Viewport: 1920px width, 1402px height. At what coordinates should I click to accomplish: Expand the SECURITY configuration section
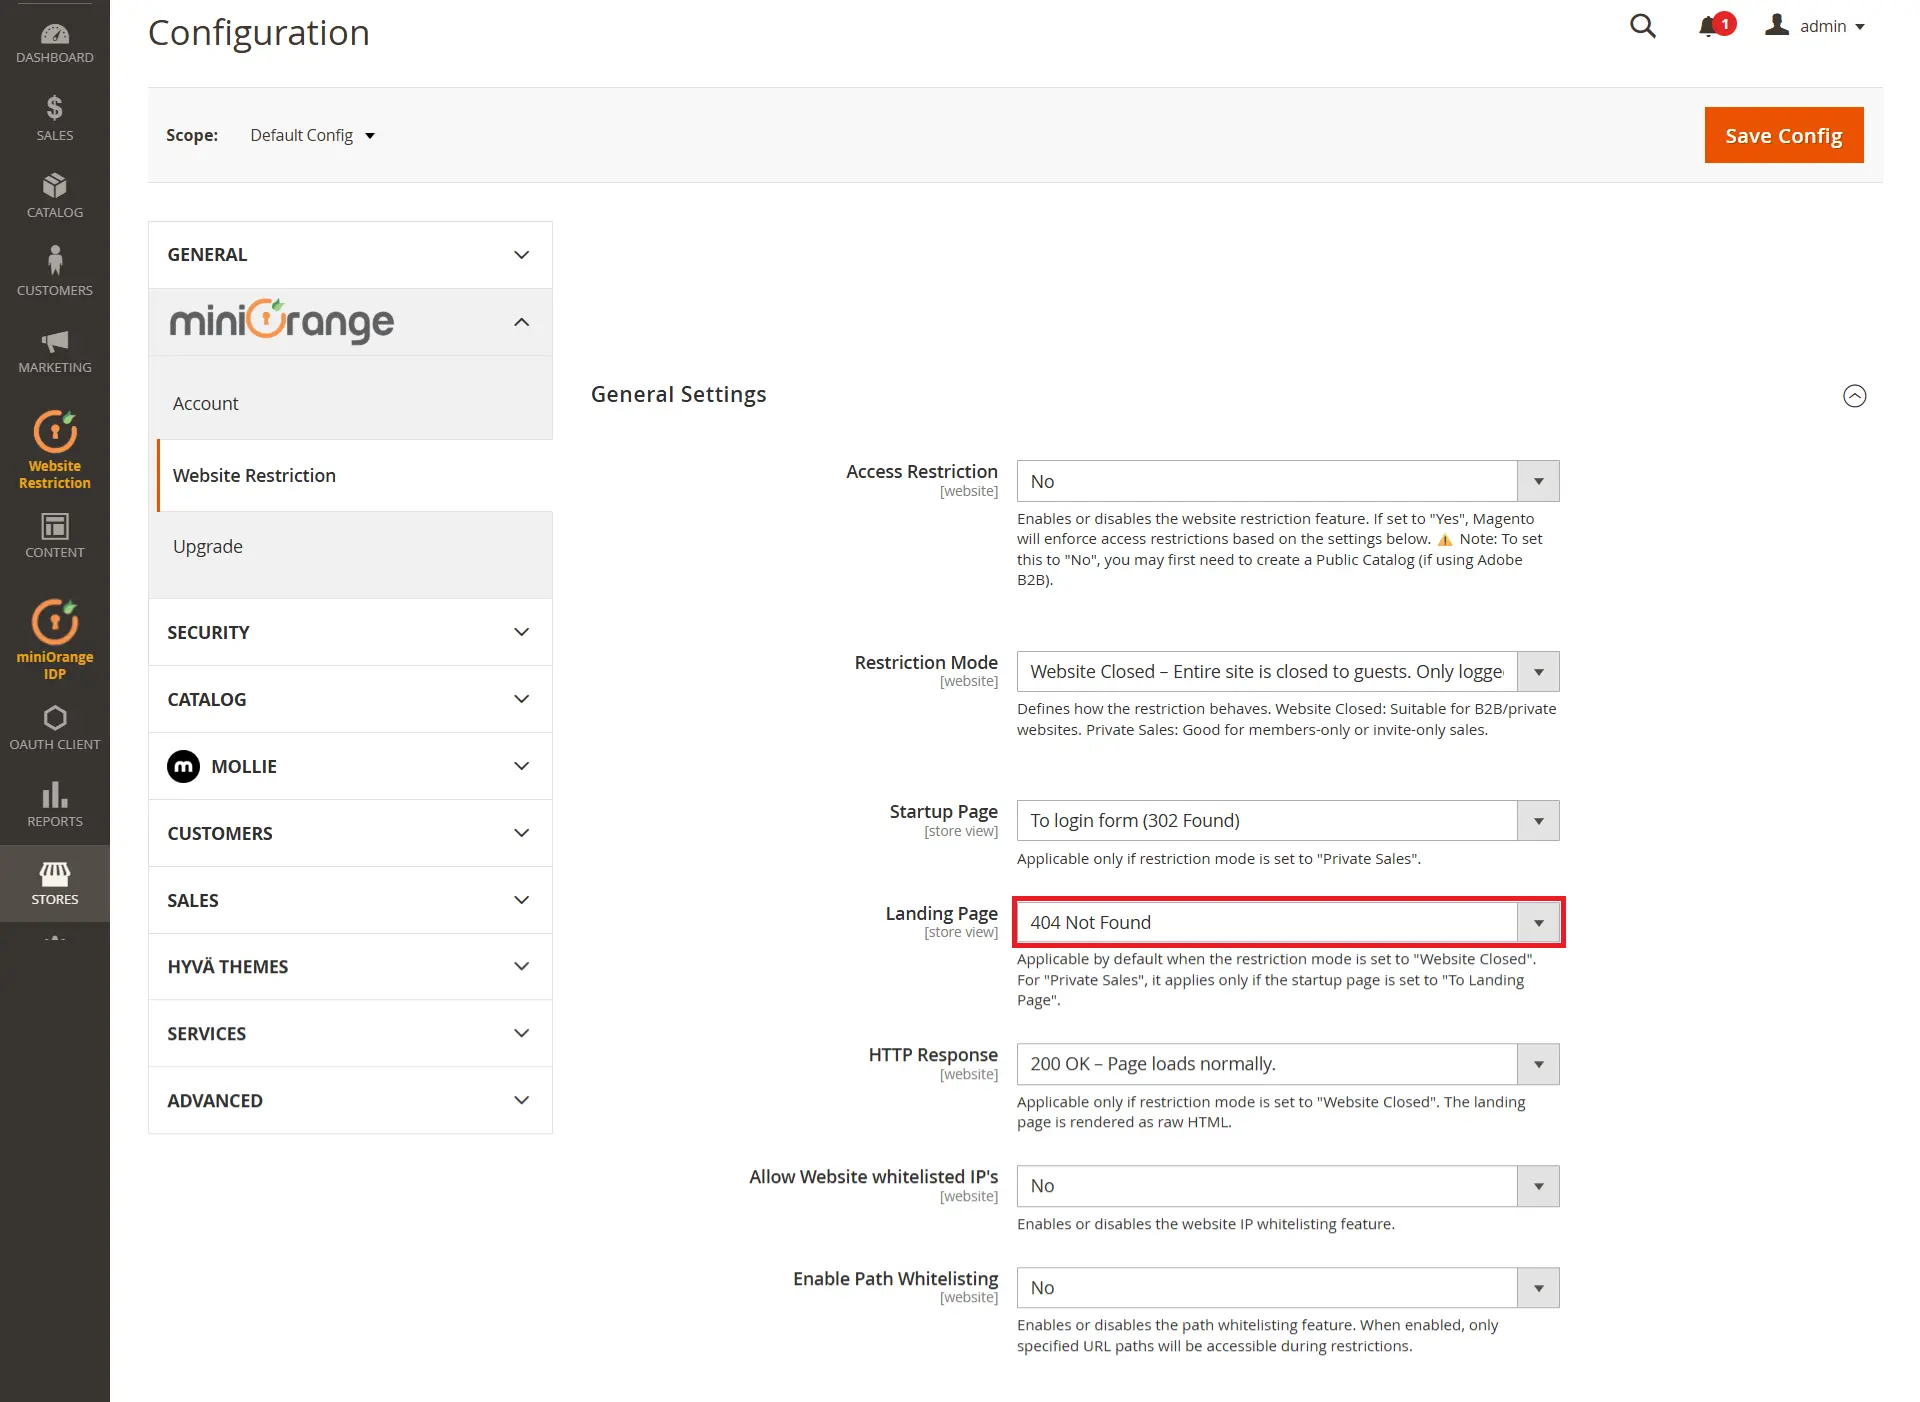coord(349,632)
